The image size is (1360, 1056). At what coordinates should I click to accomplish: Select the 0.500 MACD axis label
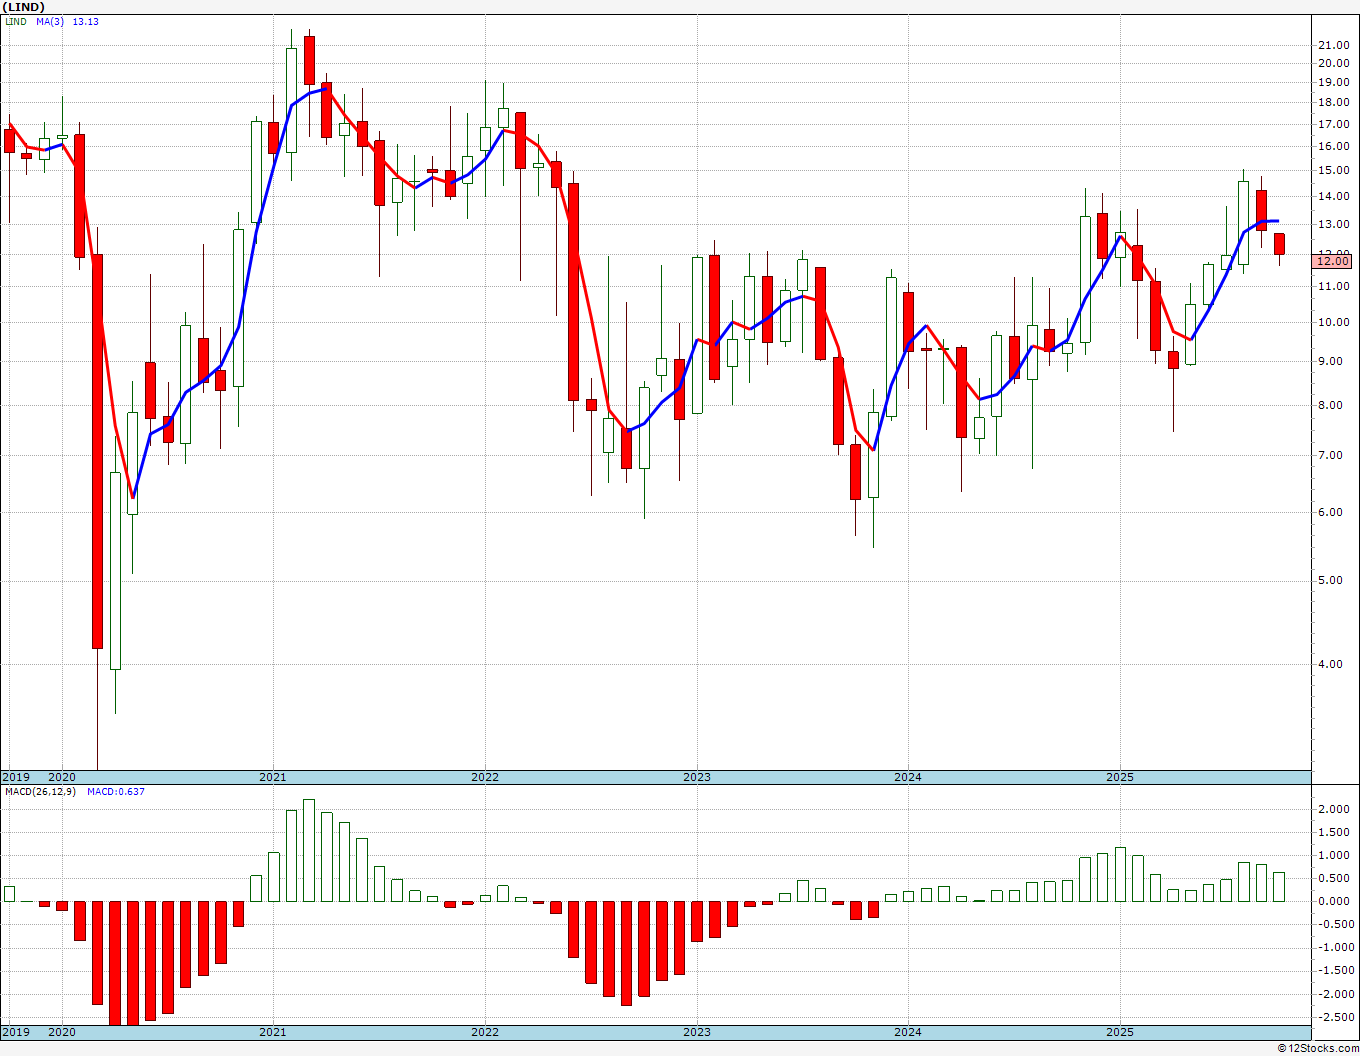(1336, 878)
